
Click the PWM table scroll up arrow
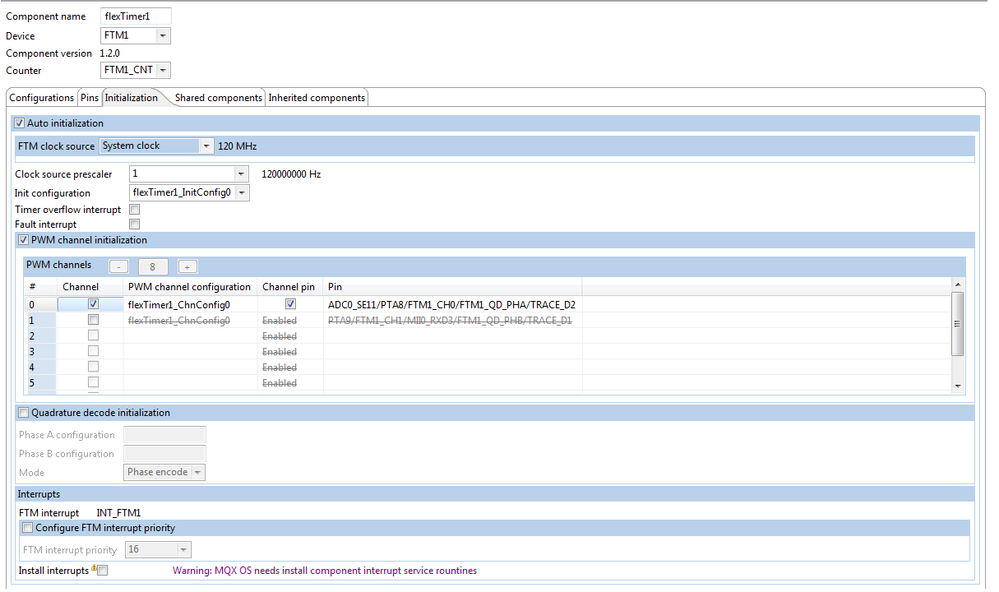pos(958,284)
